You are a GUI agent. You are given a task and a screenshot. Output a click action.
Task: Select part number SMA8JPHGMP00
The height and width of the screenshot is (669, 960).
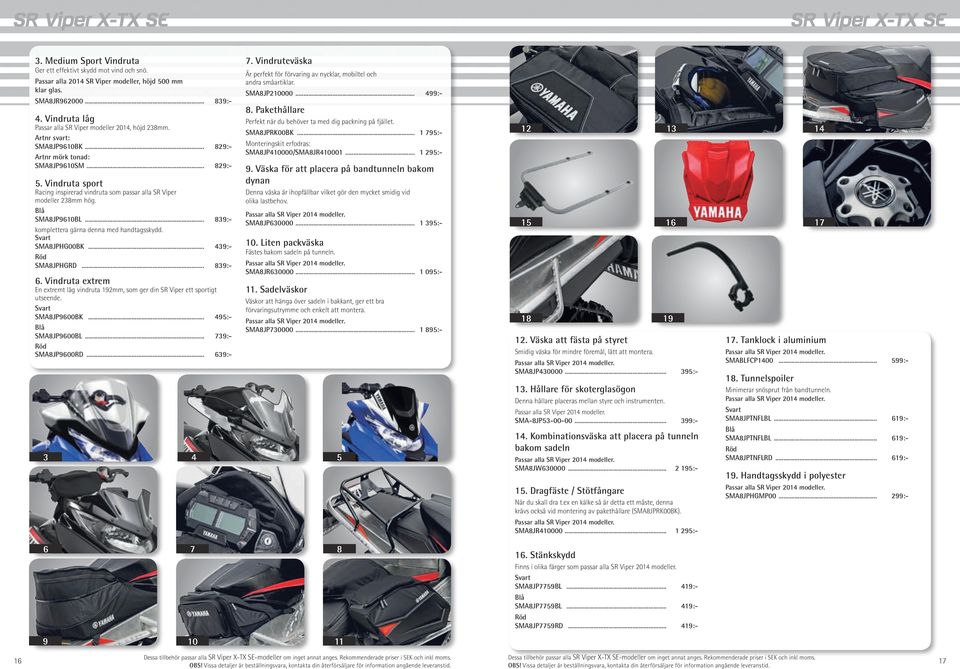(751, 496)
